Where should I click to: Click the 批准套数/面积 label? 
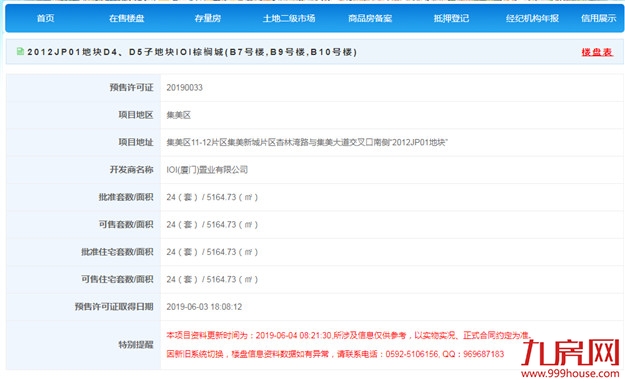(126, 197)
